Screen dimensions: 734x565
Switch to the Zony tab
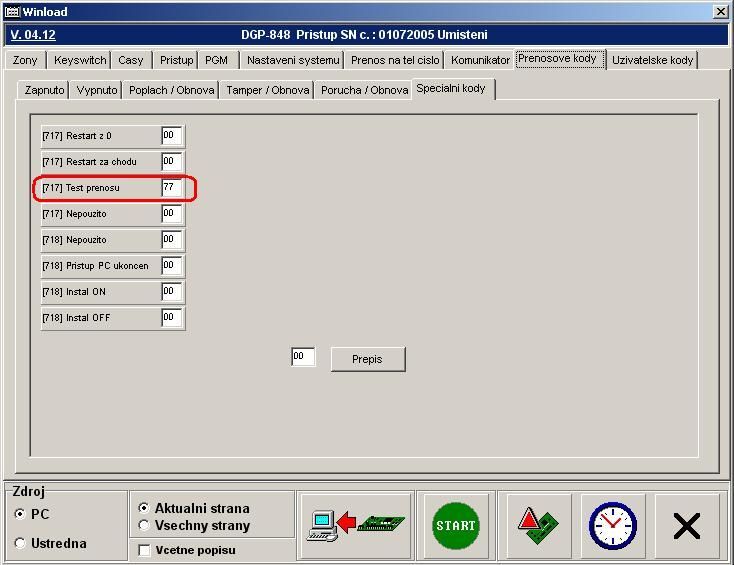tap(25, 60)
